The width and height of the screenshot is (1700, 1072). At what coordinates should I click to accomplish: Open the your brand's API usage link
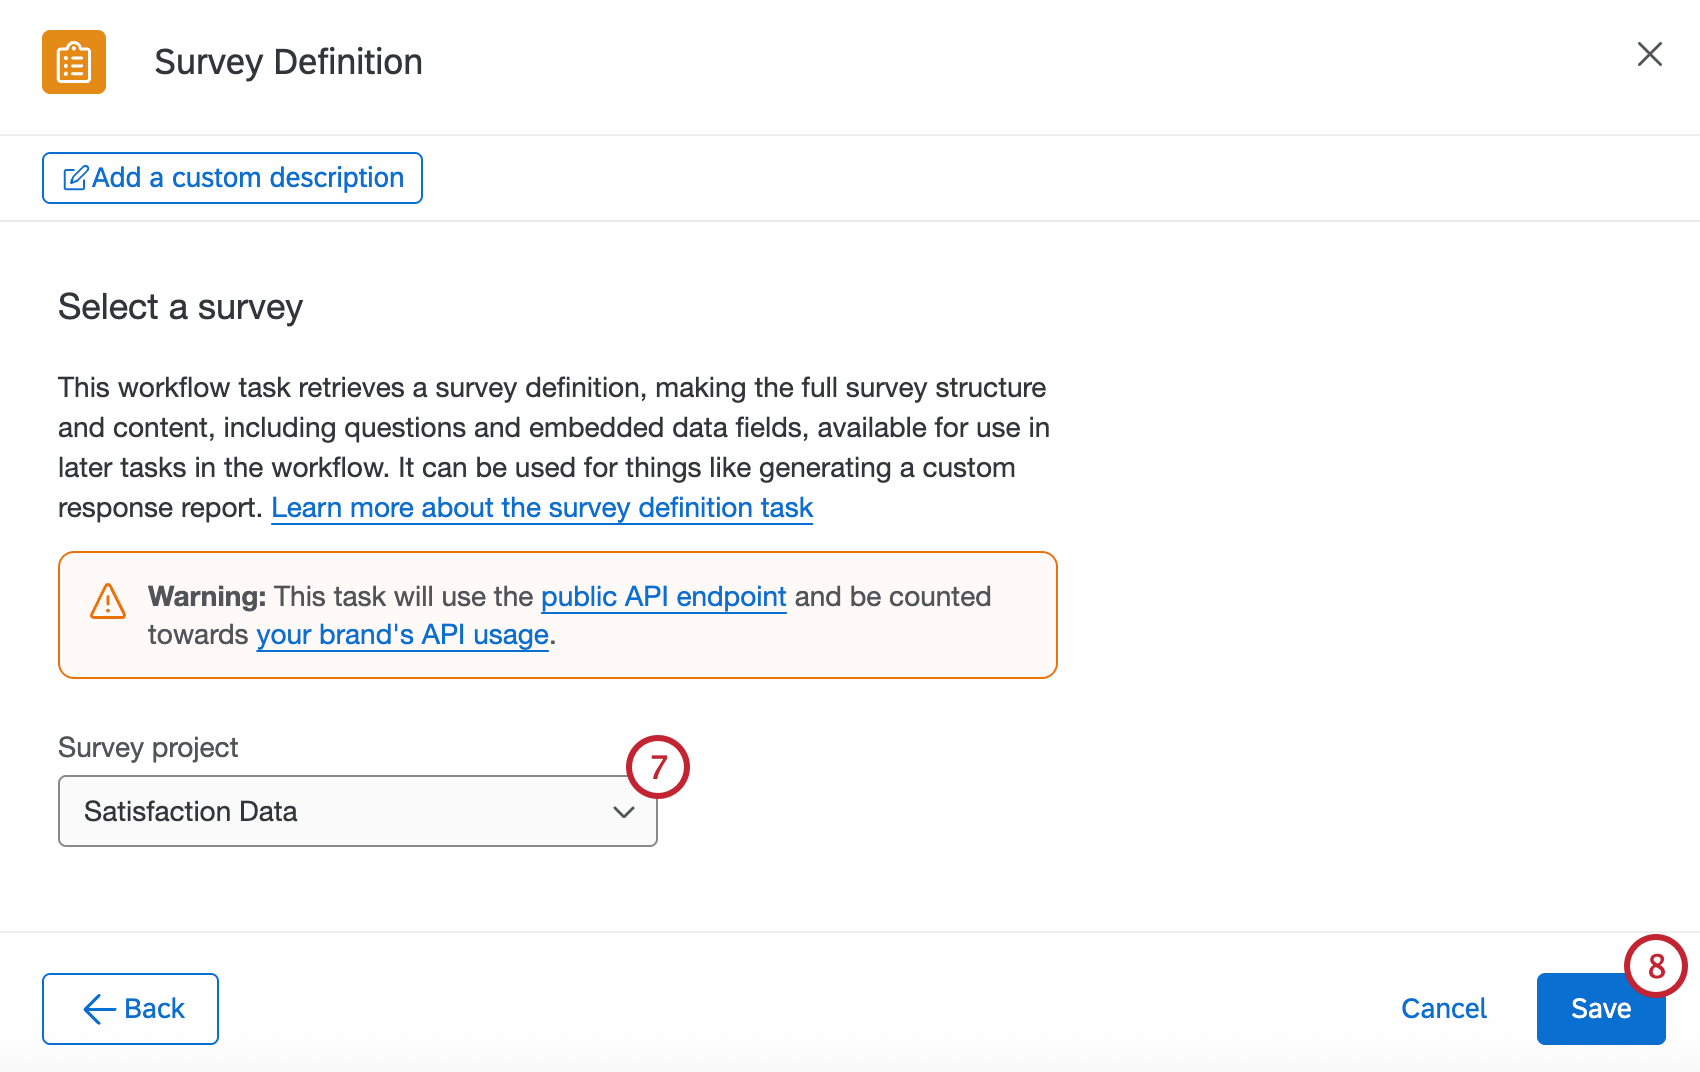[x=401, y=634]
